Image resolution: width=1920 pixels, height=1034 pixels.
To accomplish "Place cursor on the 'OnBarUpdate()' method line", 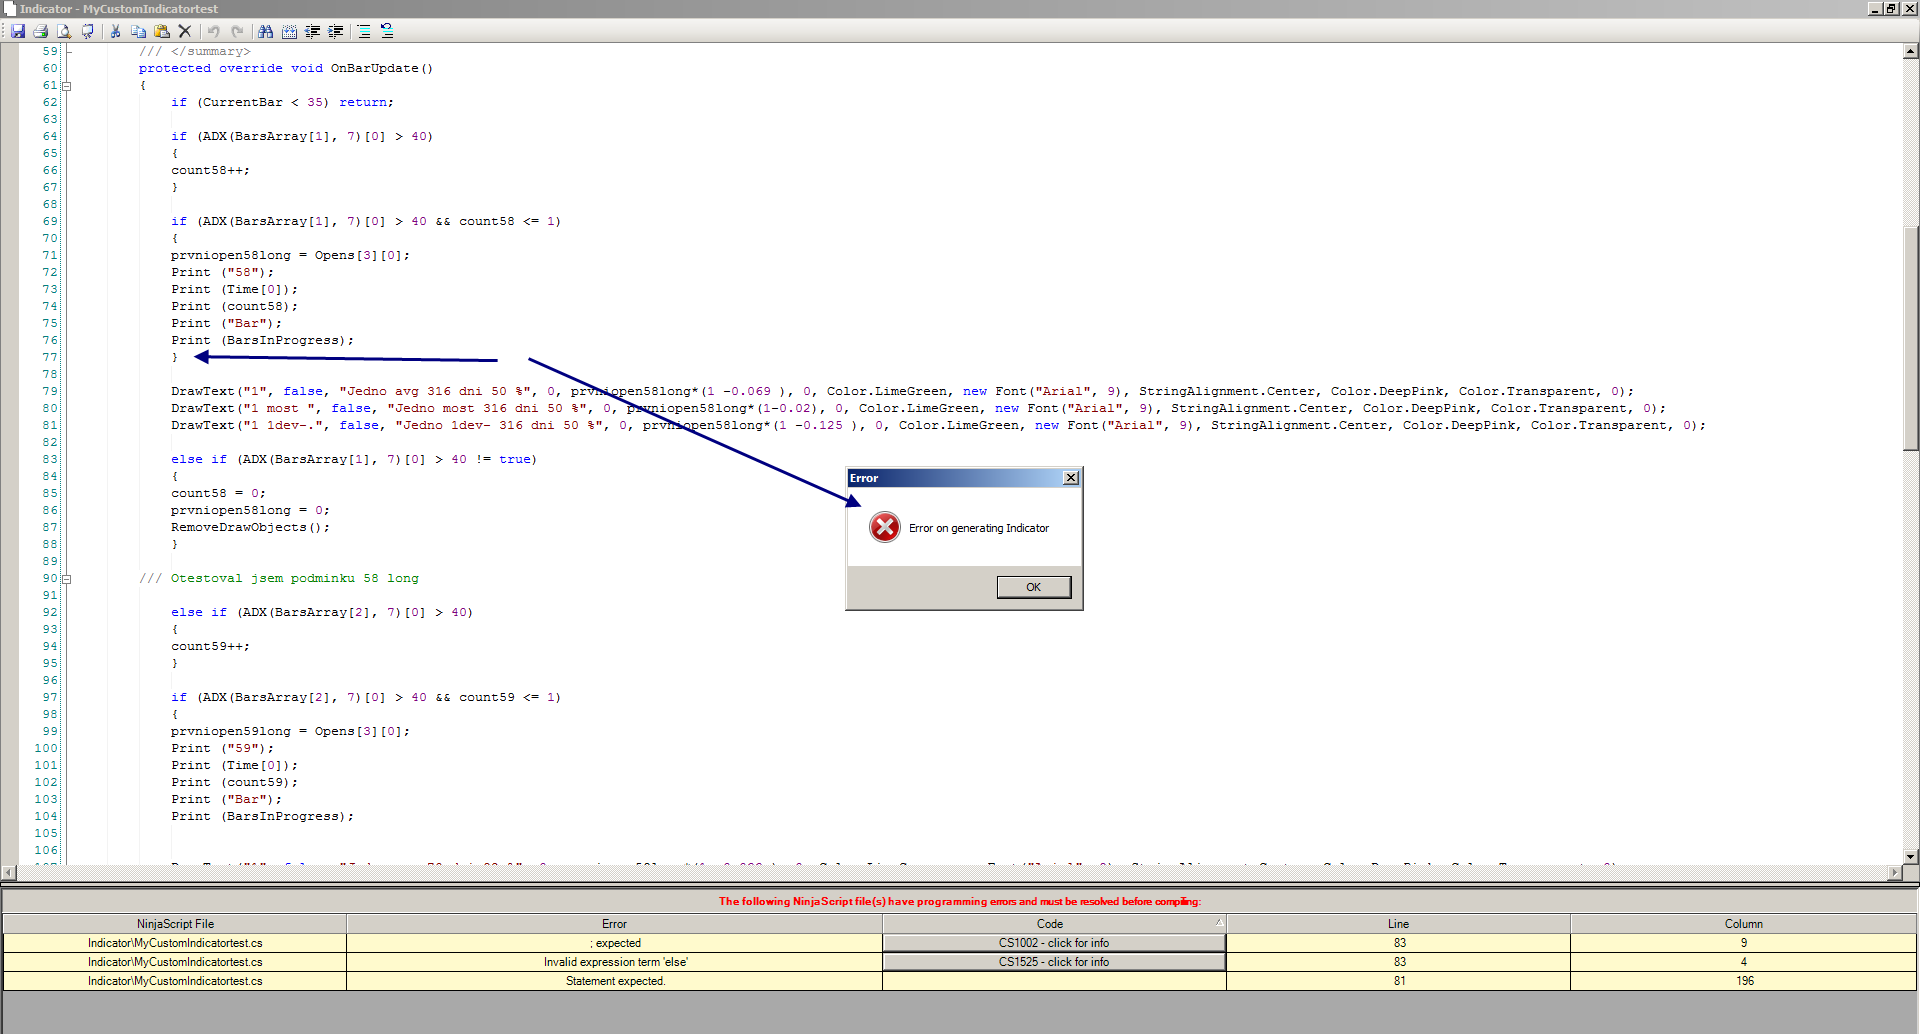I will (286, 68).
